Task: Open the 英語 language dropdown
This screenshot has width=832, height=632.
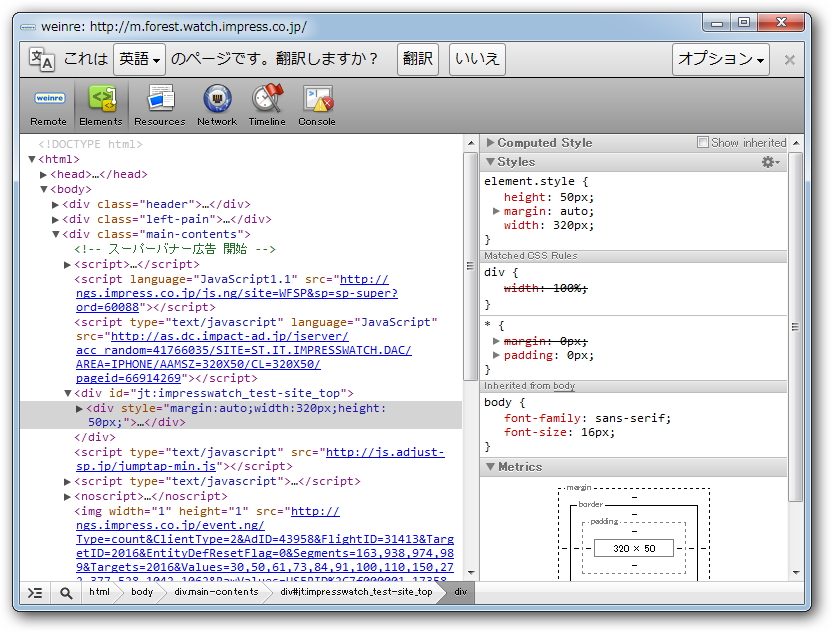Action: point(139,60)
